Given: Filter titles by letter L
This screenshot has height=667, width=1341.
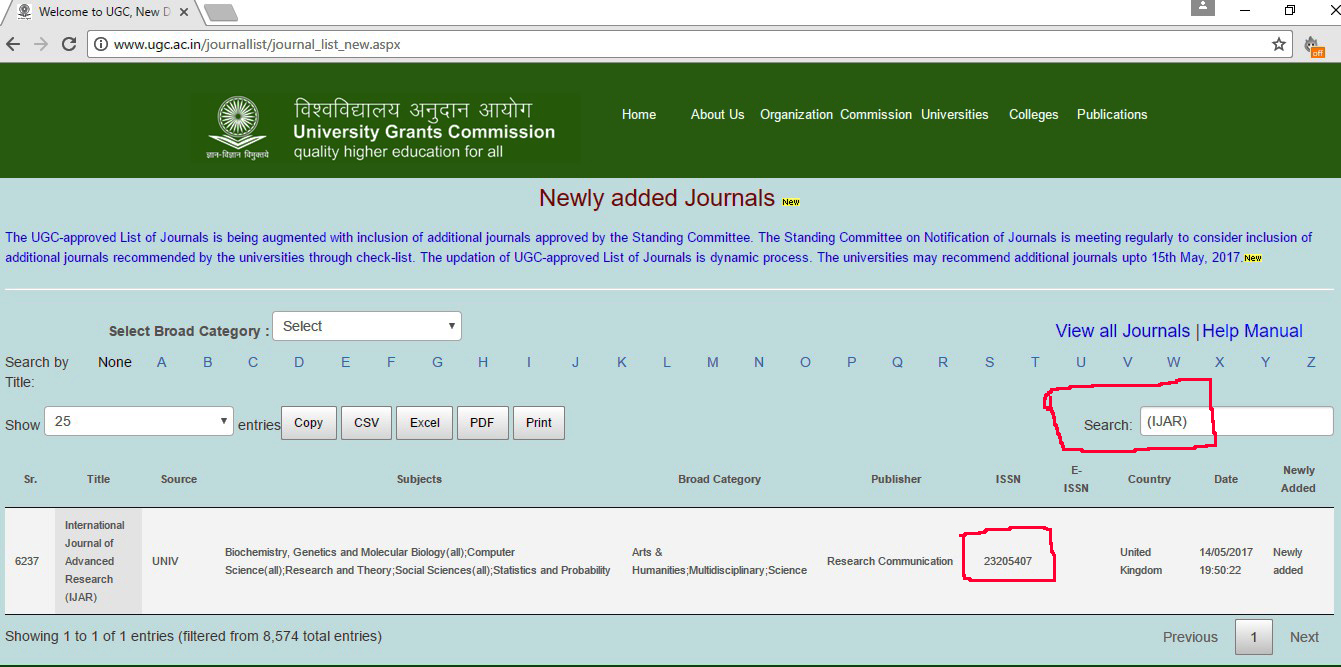Looking at the screenshot, I should [x=667, y=362].
